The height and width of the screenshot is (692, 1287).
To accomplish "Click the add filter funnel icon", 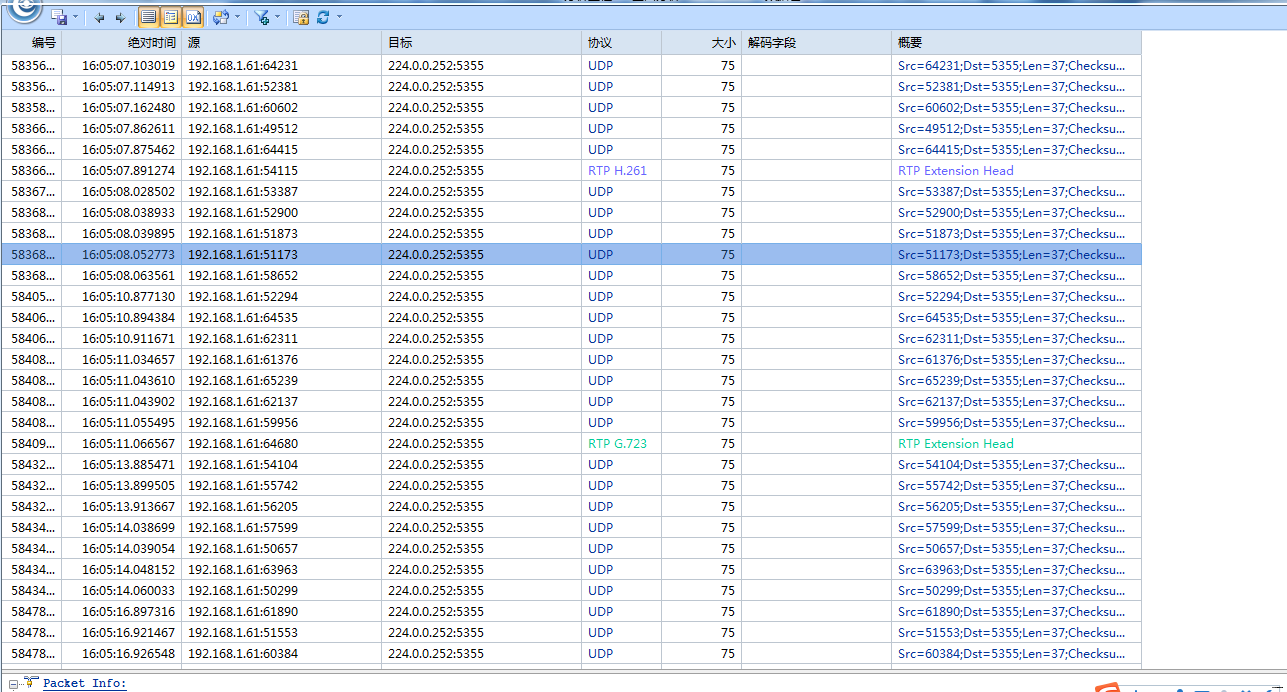I will point(261,17).
